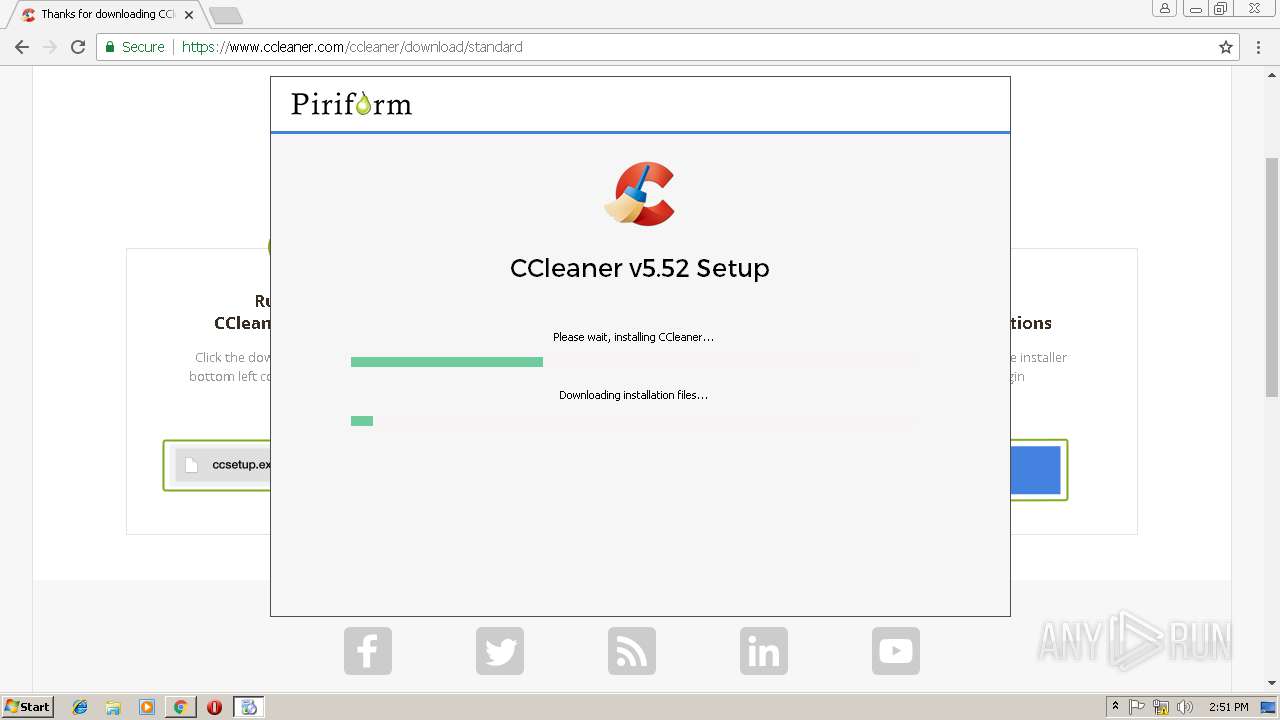Open the Windows Start button
1280x720 pixels.
pos(27,707)
